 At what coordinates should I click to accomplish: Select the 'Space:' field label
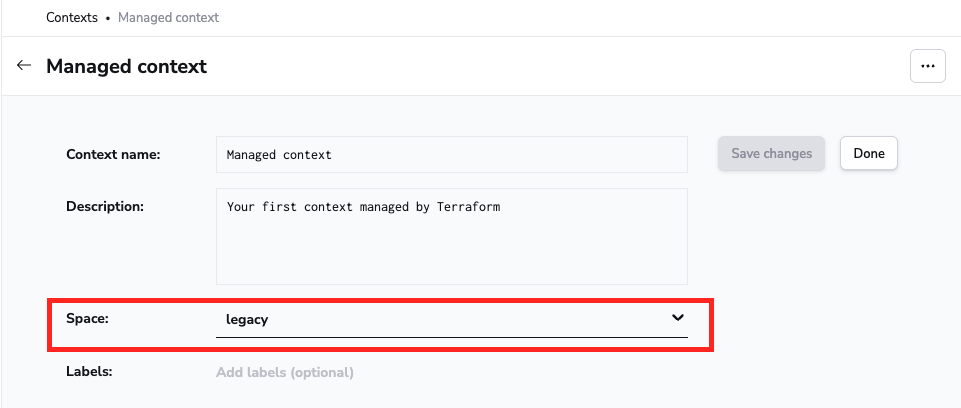(x=87, y=319)
